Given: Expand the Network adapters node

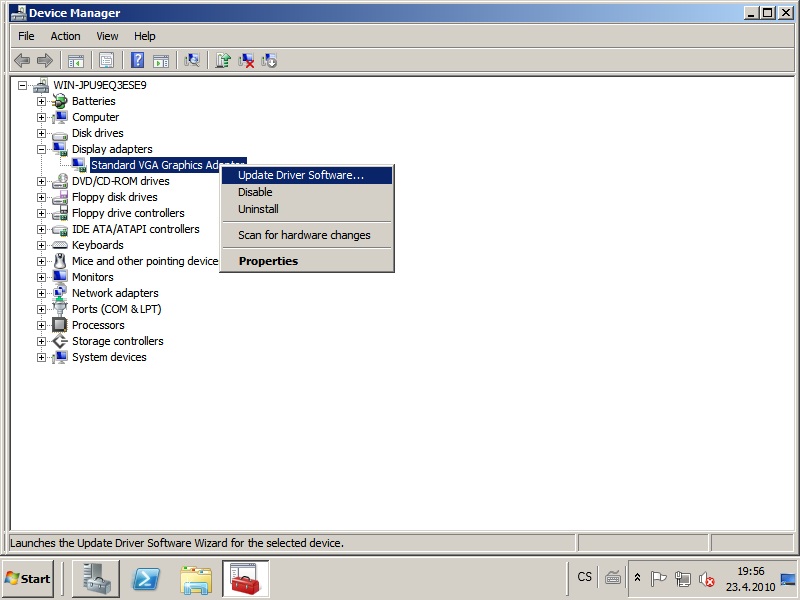Looking at the screenshot, I should 42,293.
